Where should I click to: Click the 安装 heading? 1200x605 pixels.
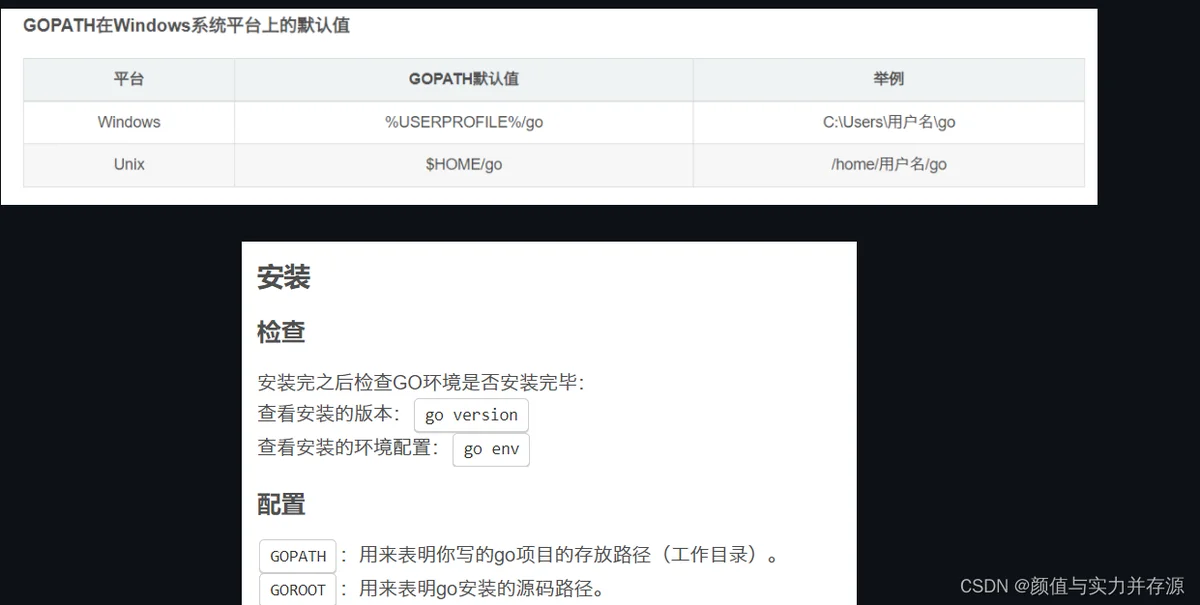(x=284, y=277)
